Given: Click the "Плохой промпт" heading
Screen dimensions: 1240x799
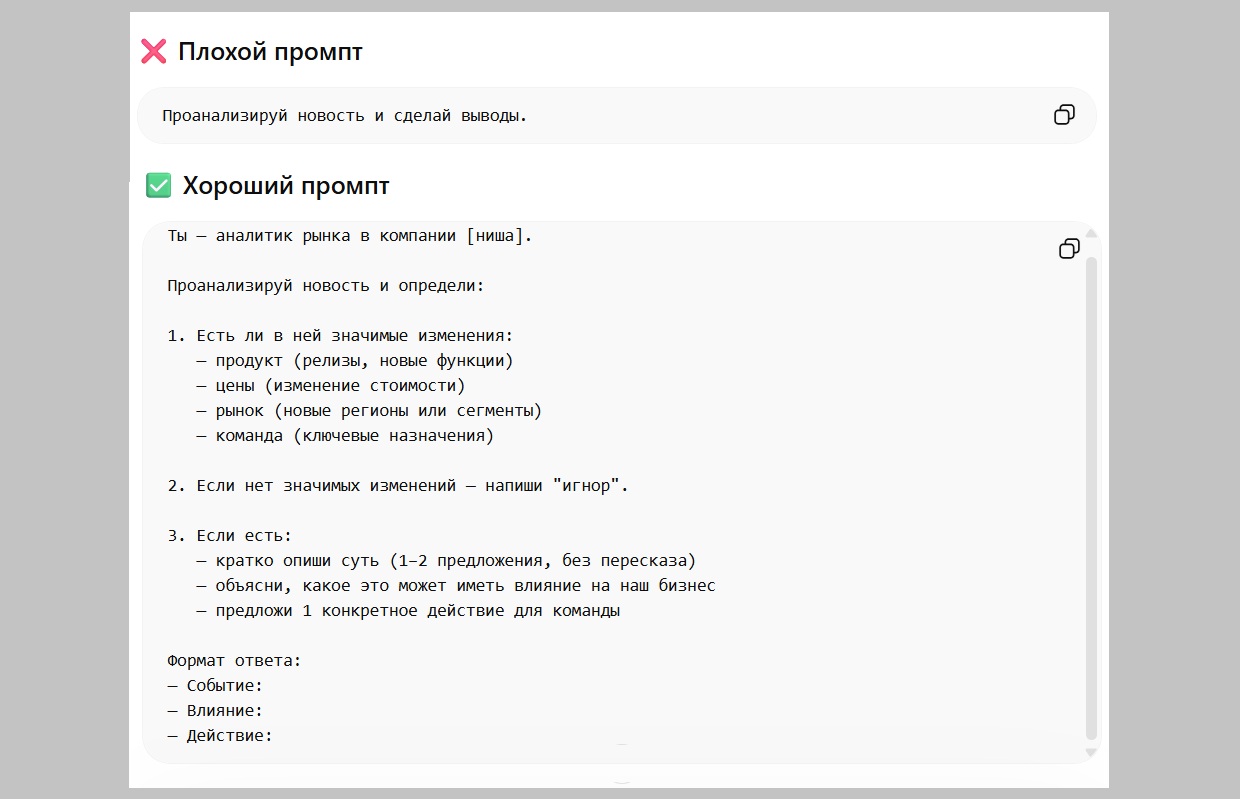Looking at the screenshot, I should pos(270,52).
